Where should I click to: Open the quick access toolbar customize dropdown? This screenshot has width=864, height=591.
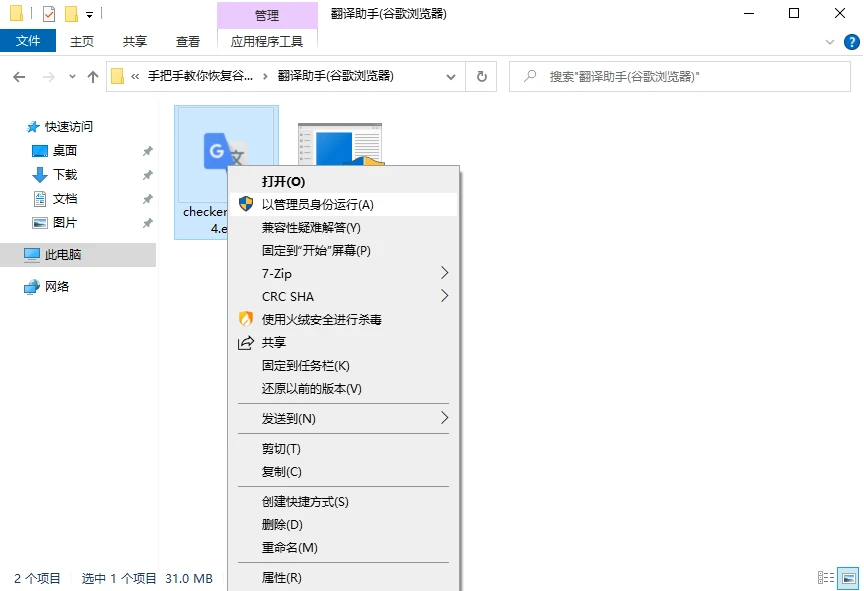(89, 14)
